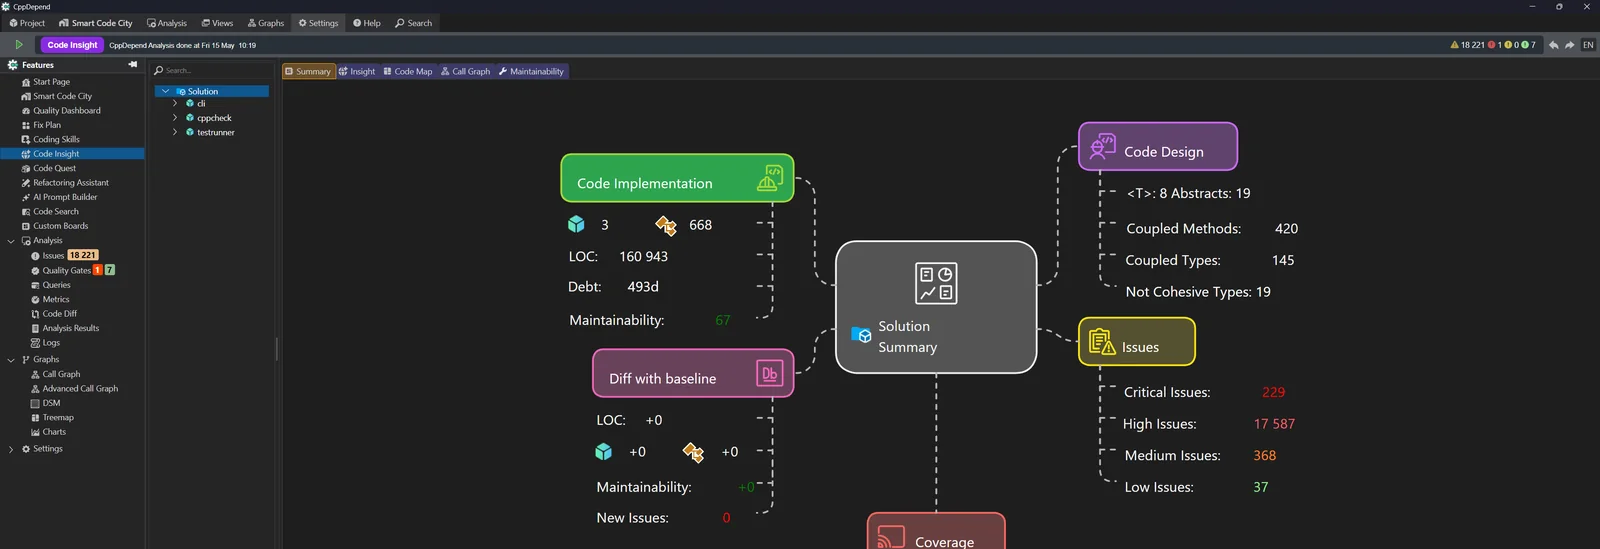Open the Code Design card
The height and width of the screenshot is (549, 1600).
[1158, 147]
